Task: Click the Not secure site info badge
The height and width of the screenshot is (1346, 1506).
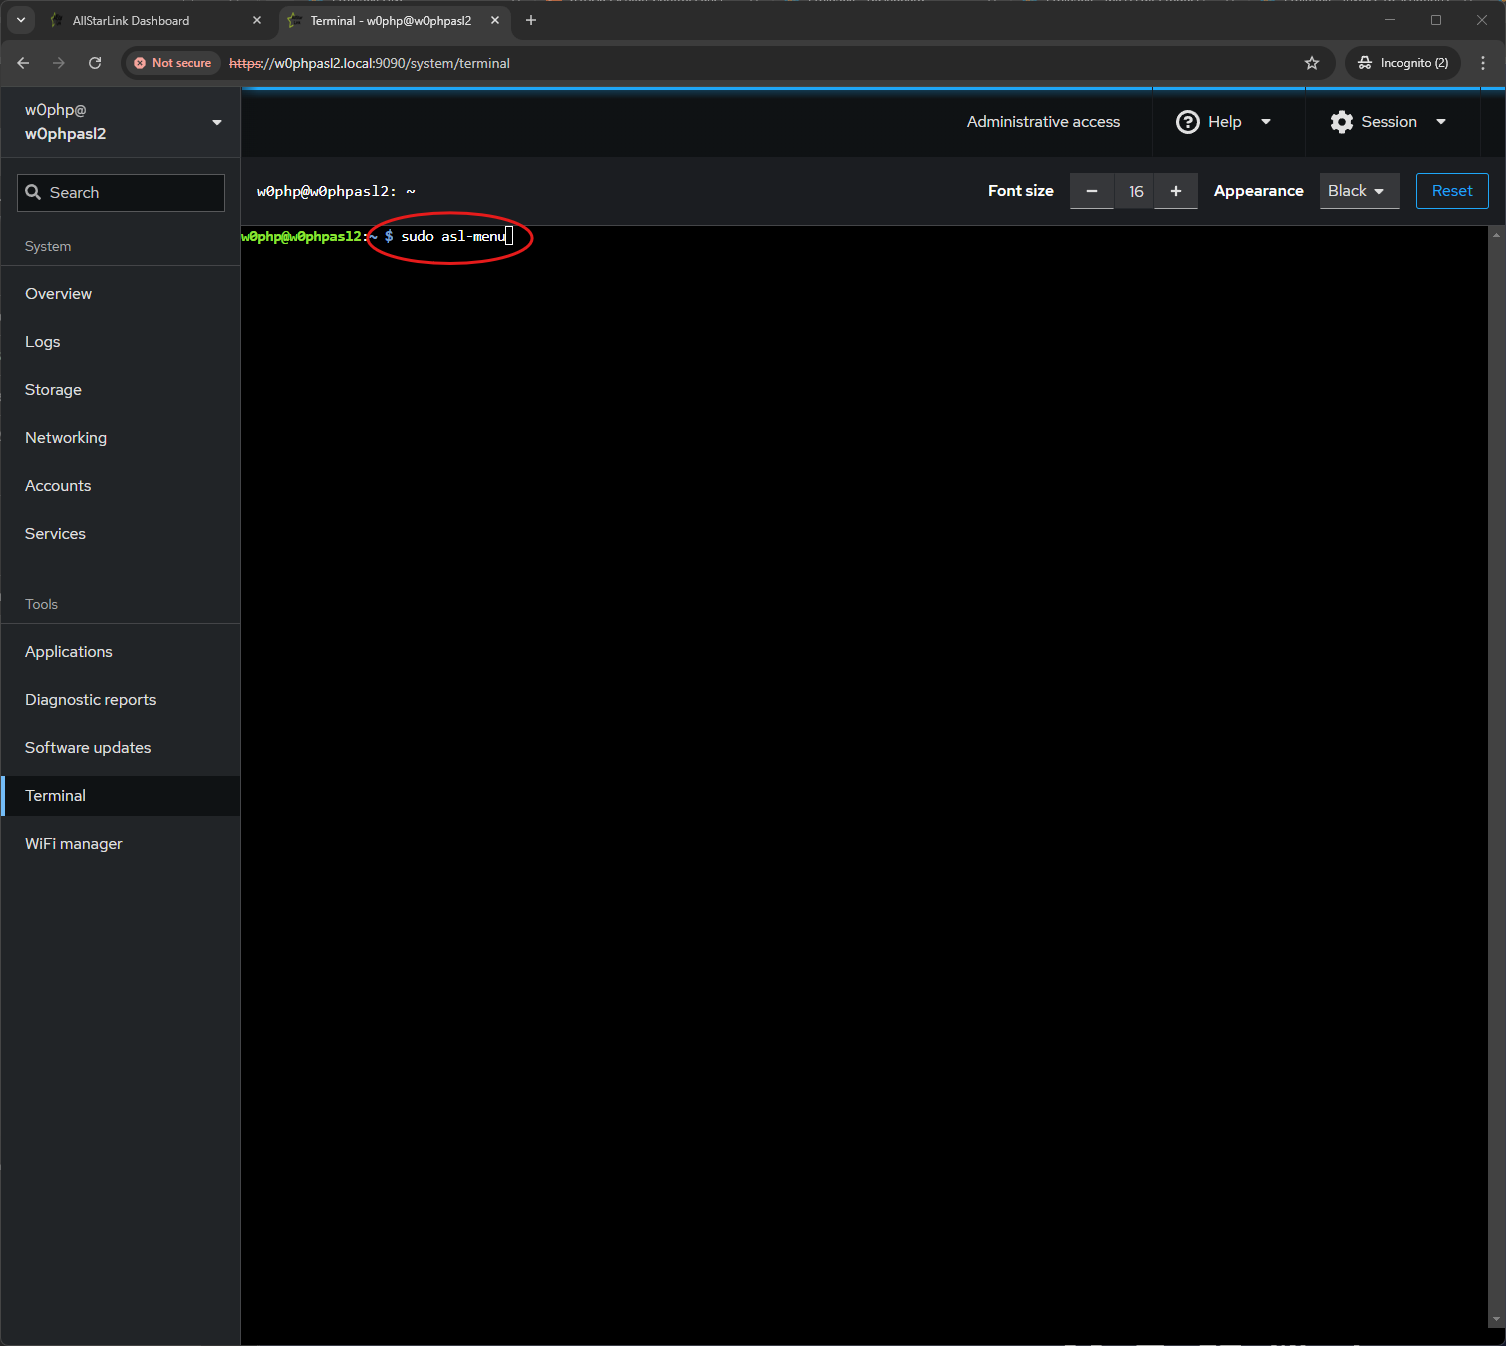Action: point(172,63)
